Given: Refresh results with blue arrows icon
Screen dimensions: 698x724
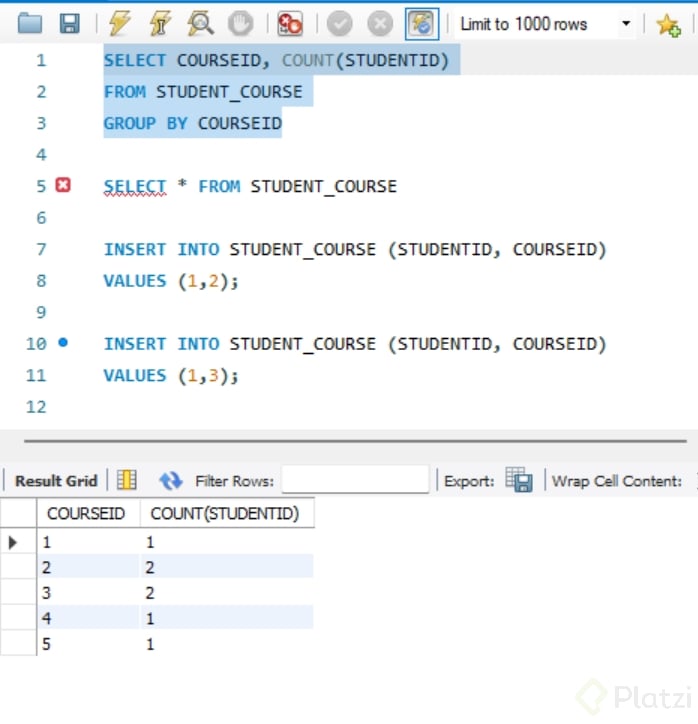Looking at the screenshot, I should (x=170, y=481).
